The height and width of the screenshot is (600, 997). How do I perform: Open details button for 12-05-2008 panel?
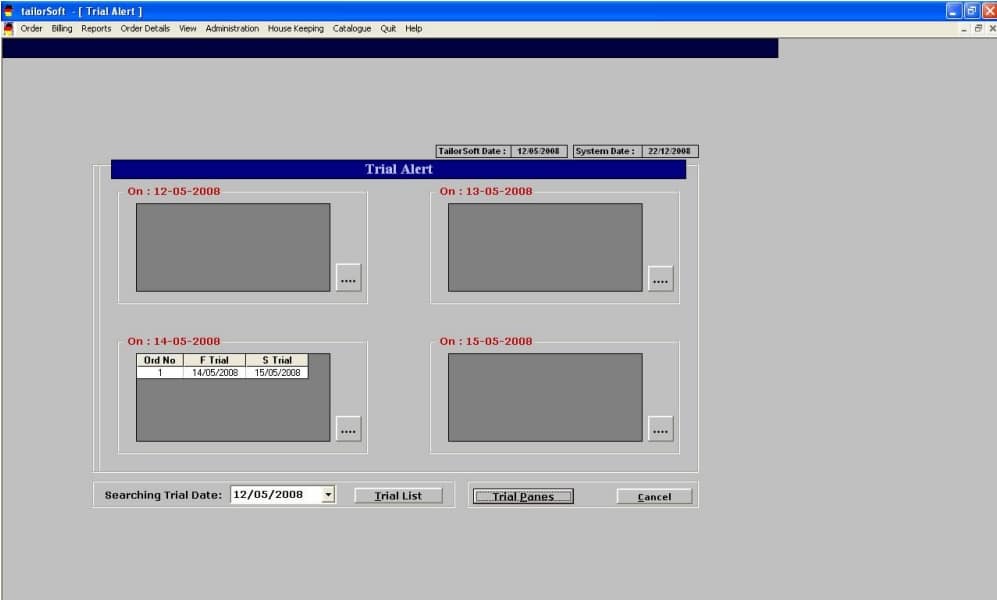pos(348,278)
